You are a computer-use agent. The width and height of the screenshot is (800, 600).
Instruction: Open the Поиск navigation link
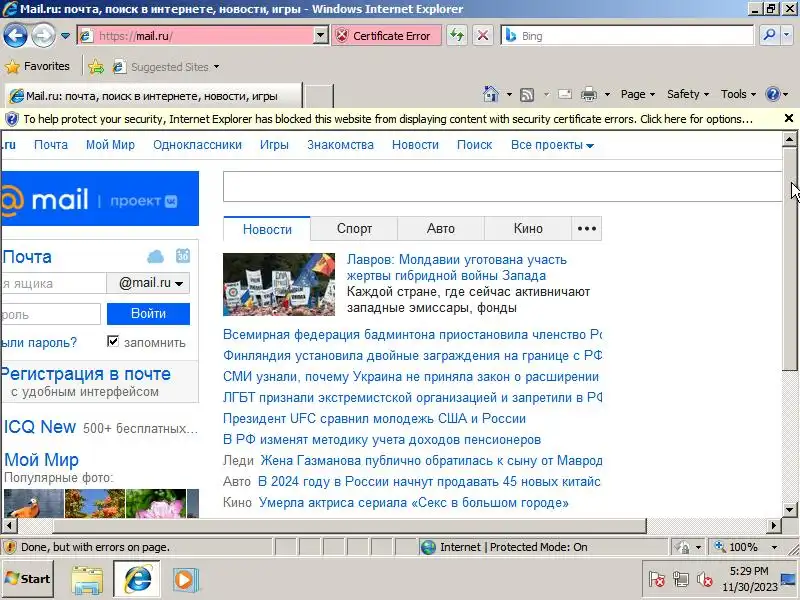474,145
